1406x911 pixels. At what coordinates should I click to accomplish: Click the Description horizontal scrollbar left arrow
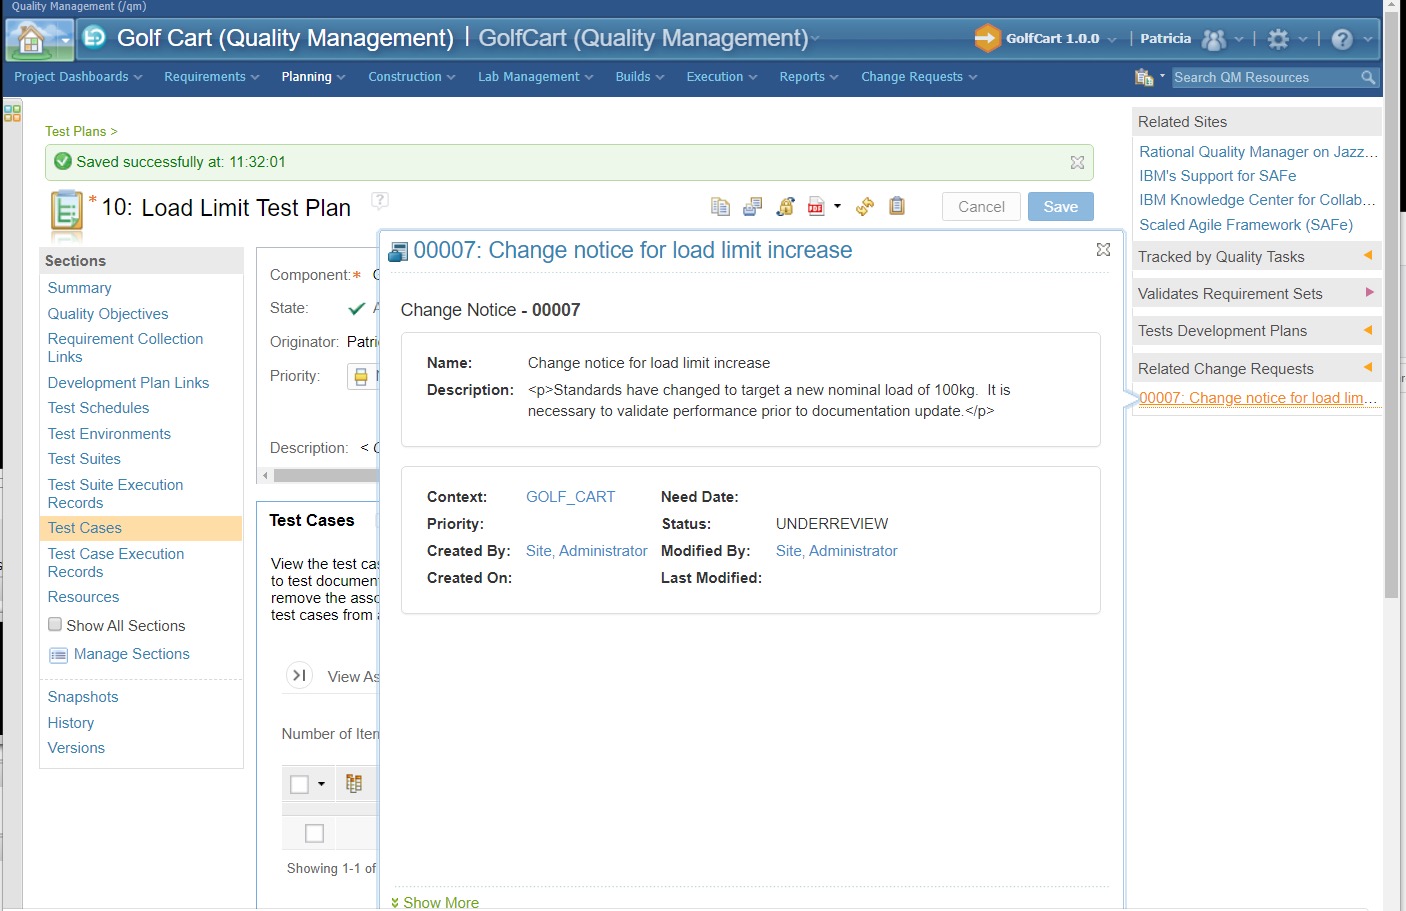tap(265, 476)
